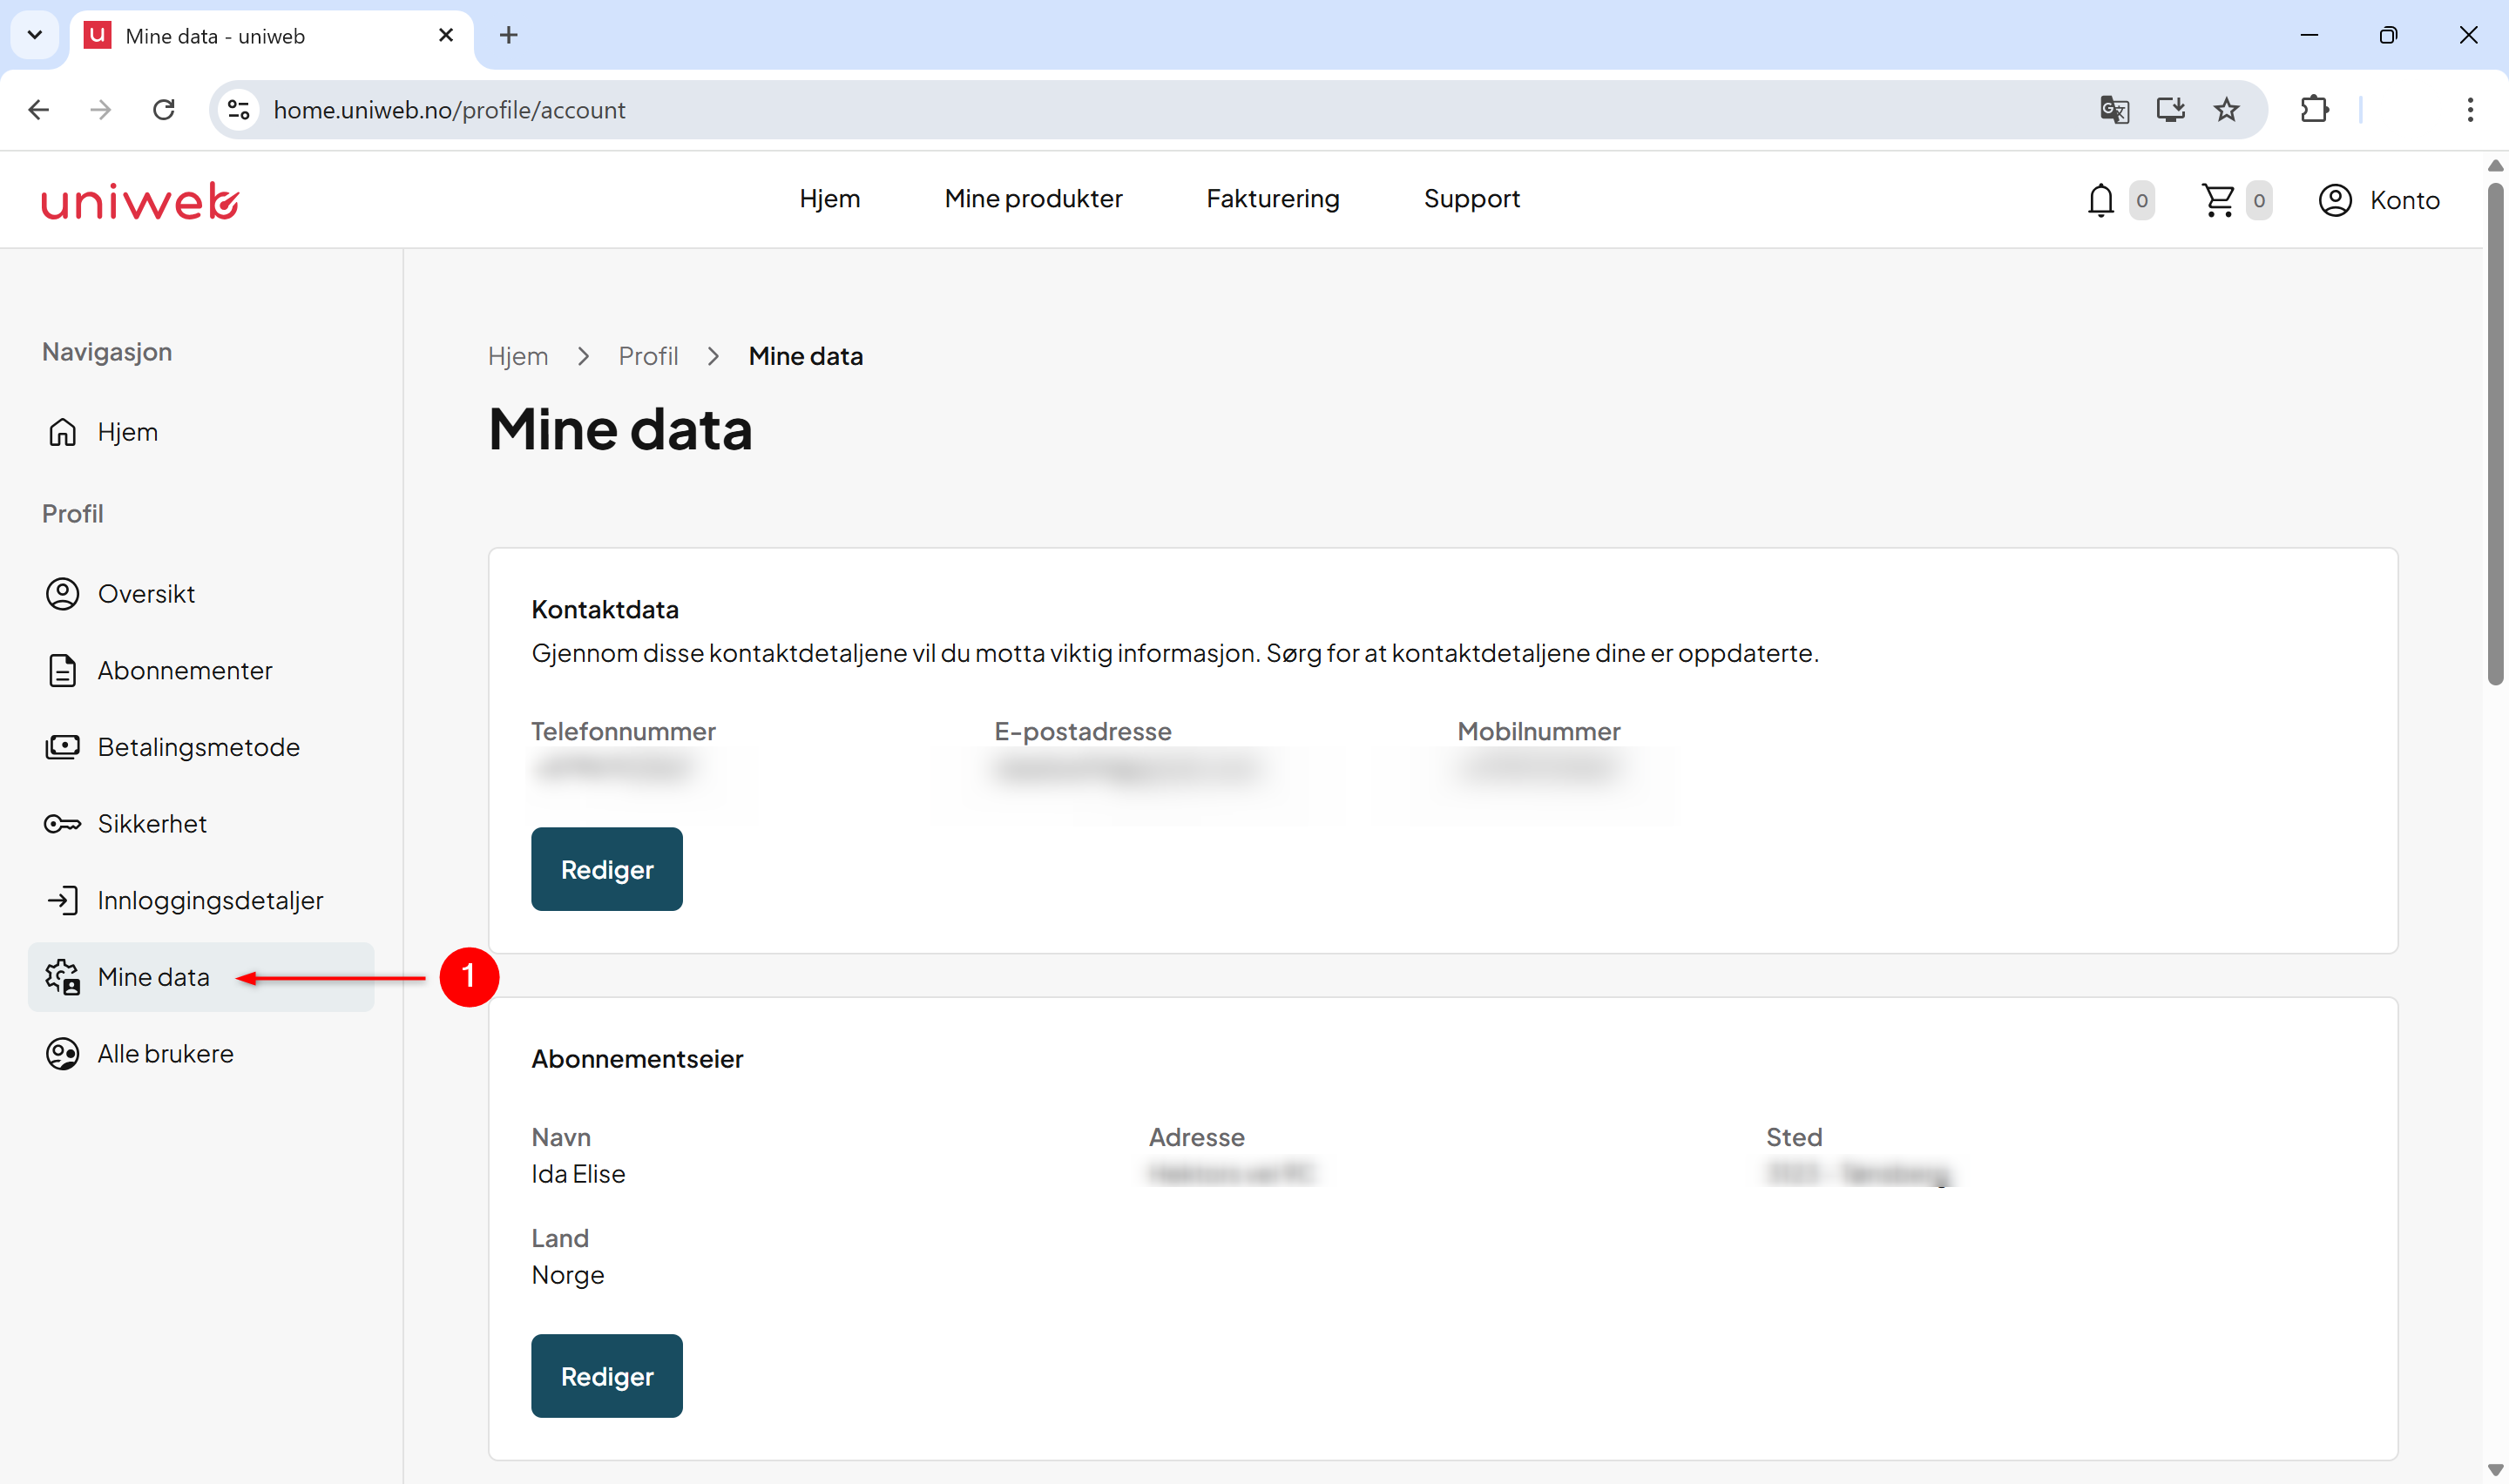Viewport: 2509px width, 1484px height.
Task: Click the Konto account avatar icon
Action: [2334, 200]
